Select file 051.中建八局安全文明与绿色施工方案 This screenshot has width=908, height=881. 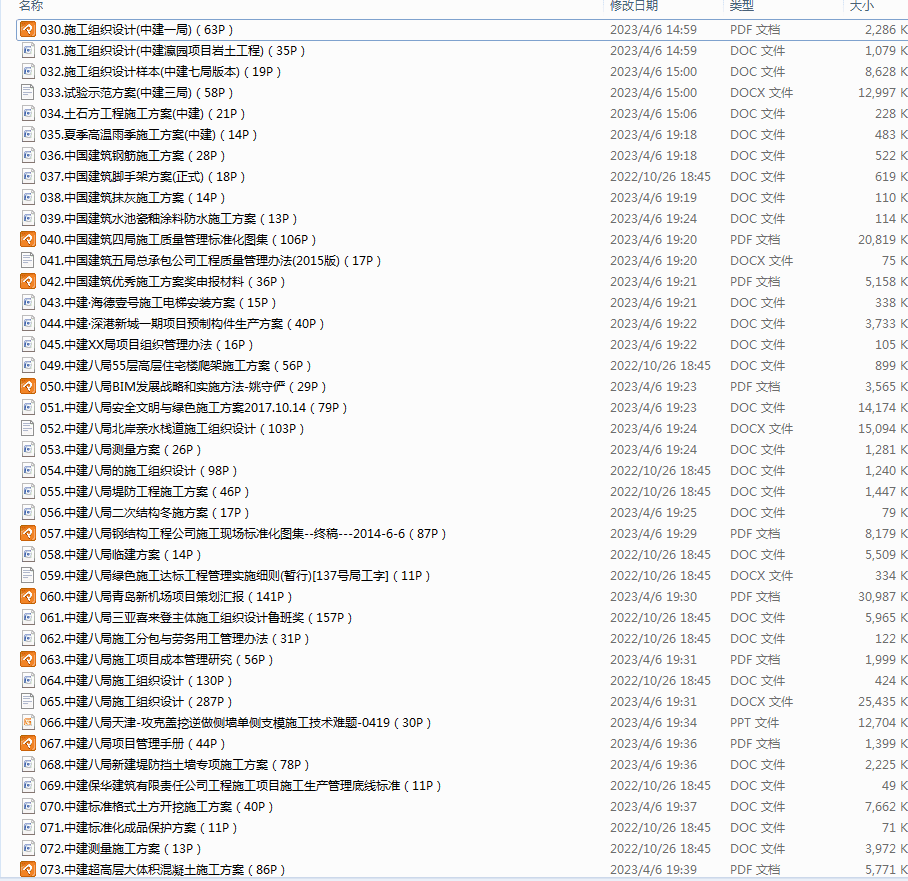pos(193,407)
